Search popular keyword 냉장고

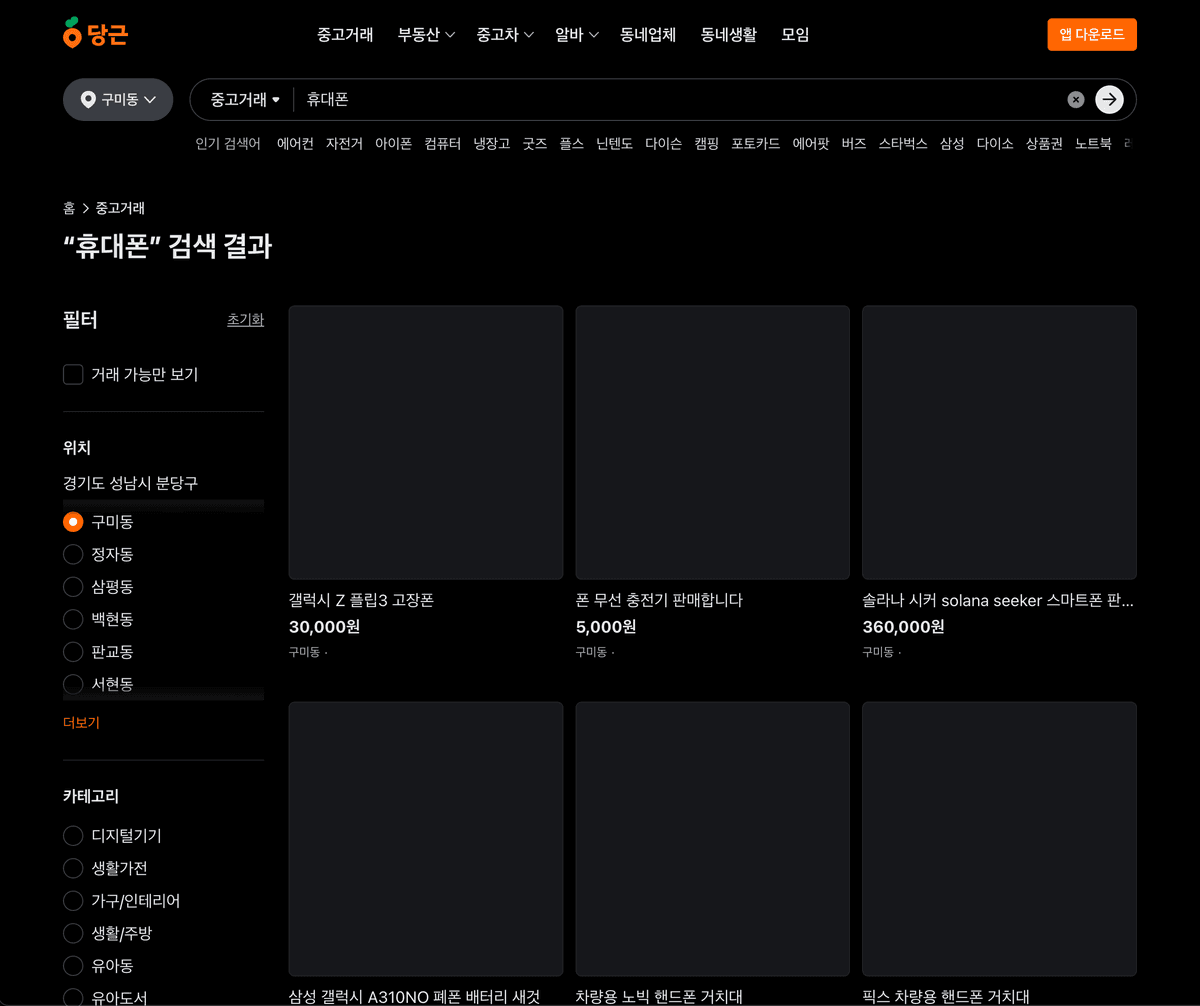coord(492,144)
